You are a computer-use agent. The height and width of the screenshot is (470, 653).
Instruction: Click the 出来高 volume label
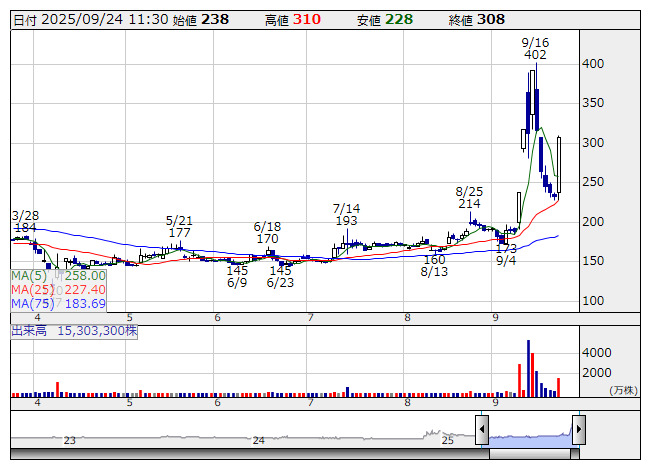tap(31, 329)
